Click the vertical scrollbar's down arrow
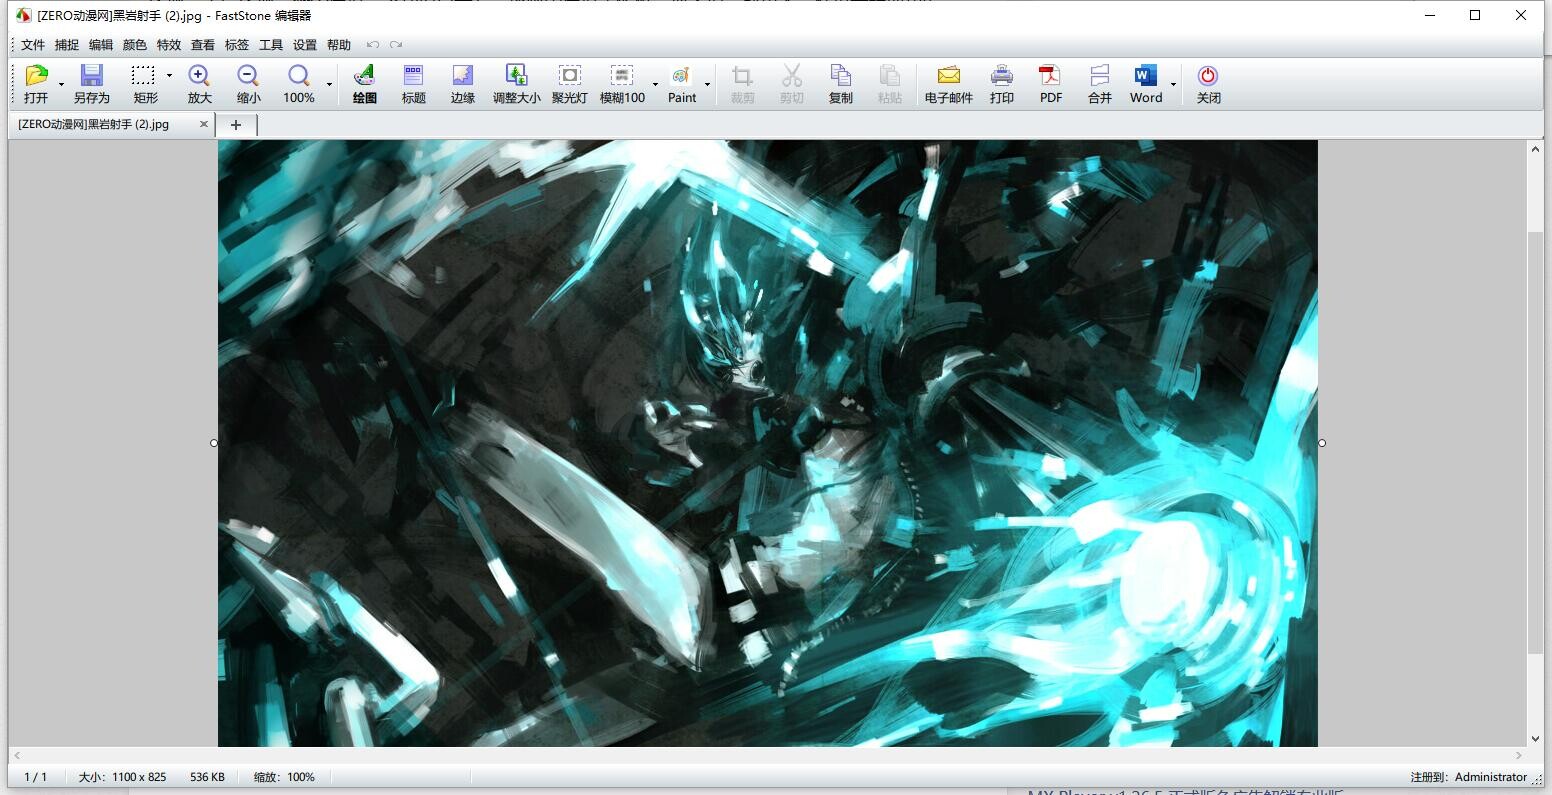 (1536, 739)
